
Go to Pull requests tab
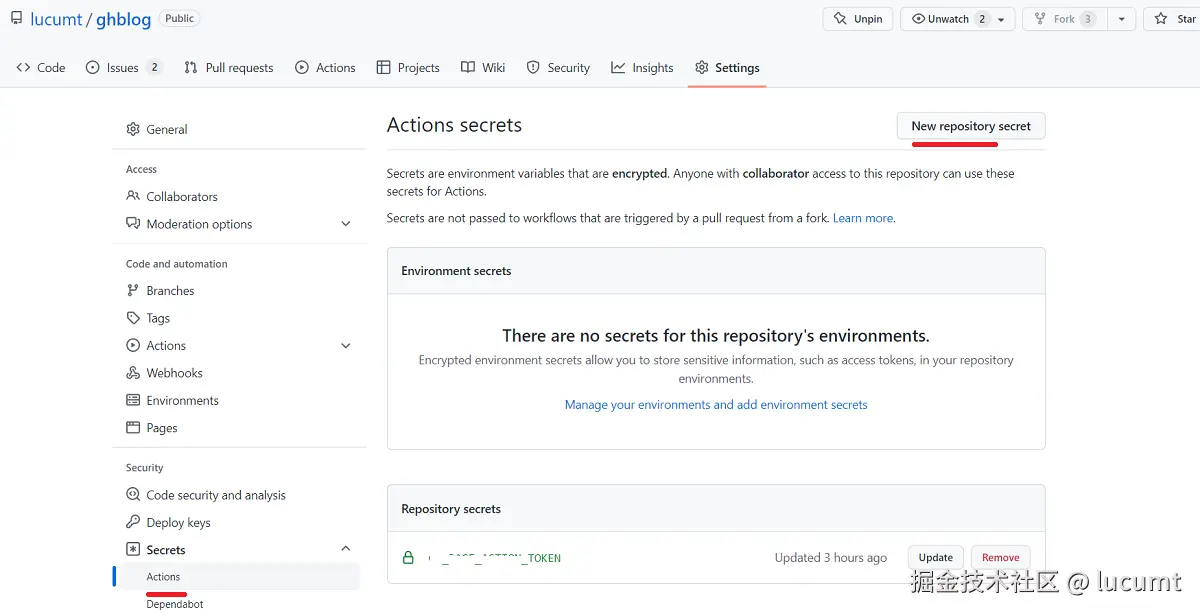229,68
